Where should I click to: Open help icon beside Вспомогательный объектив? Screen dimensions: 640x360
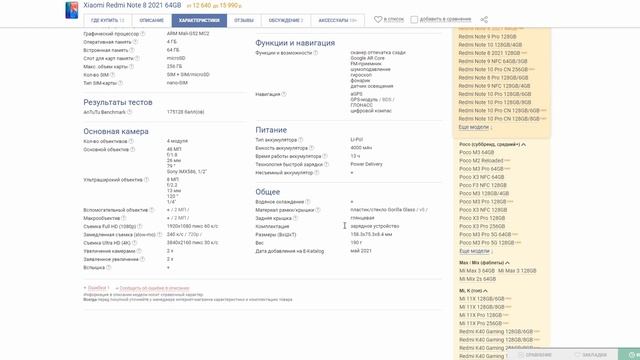pos(151,210)
